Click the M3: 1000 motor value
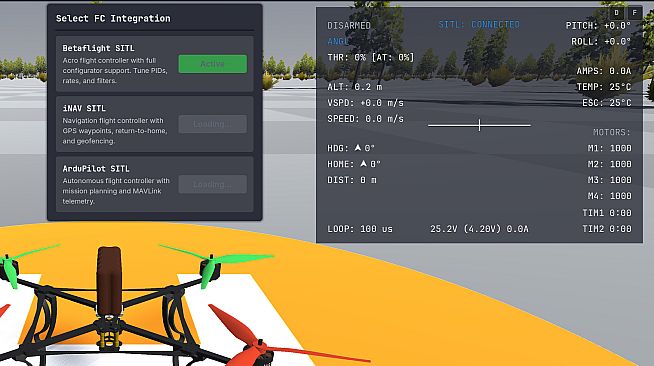The image size is (654, 366). [x=609, y=180]
